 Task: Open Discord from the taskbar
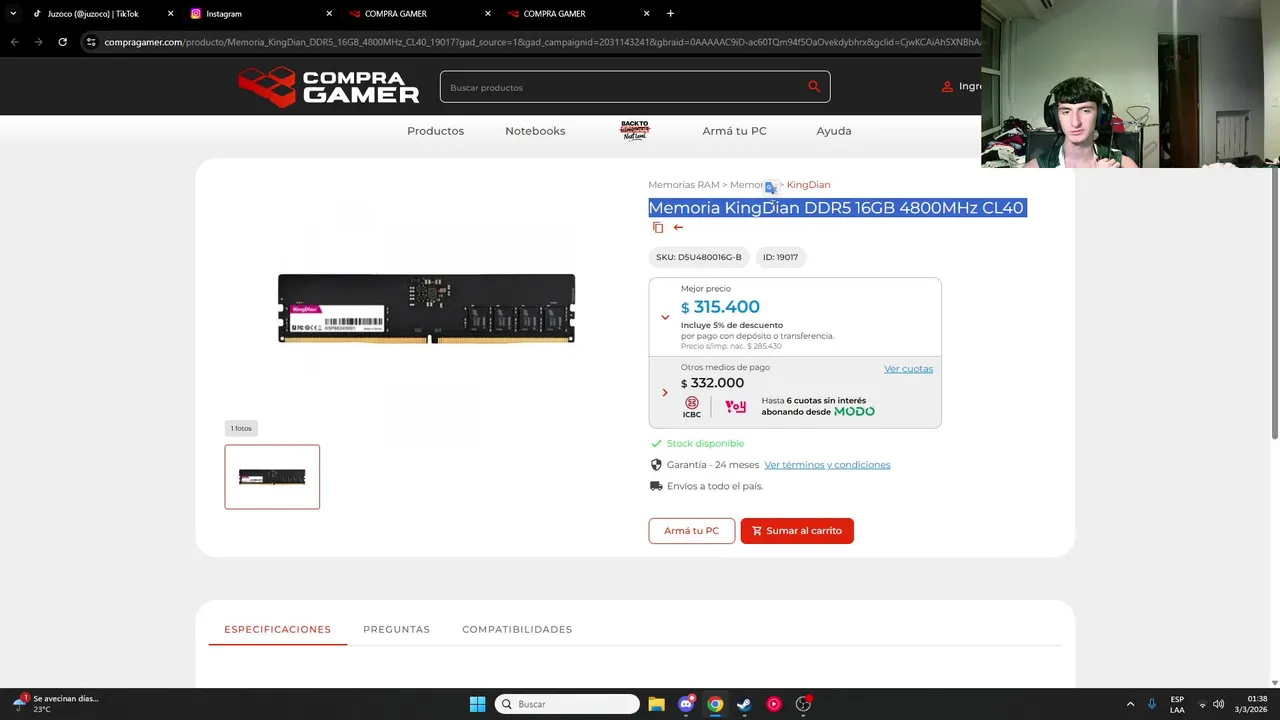[x=686, y=704]
